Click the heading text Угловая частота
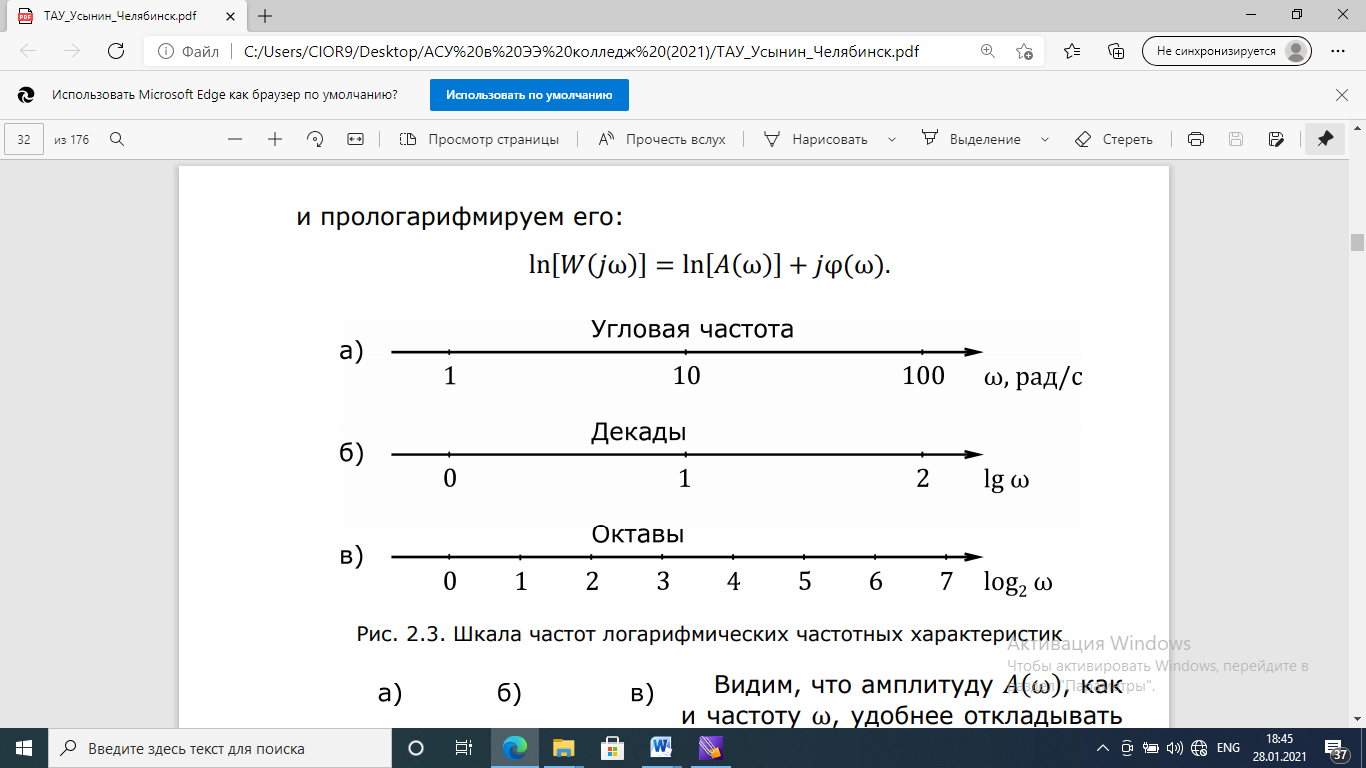The height and width of the screenshot is (768, 1366). [692, 329]
